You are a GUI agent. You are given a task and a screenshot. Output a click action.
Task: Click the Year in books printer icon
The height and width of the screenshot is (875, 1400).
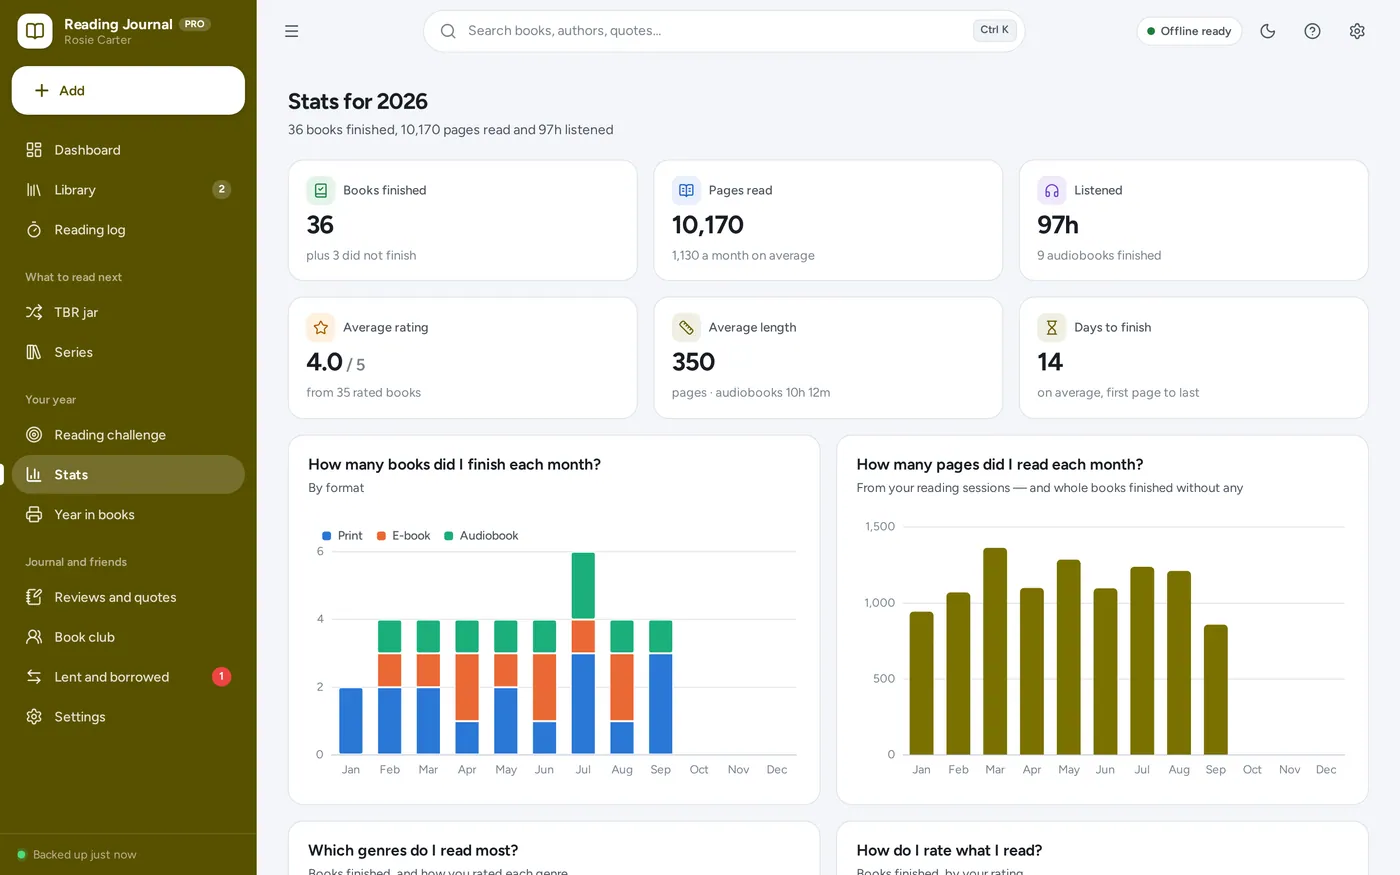(x=34, y=515)
